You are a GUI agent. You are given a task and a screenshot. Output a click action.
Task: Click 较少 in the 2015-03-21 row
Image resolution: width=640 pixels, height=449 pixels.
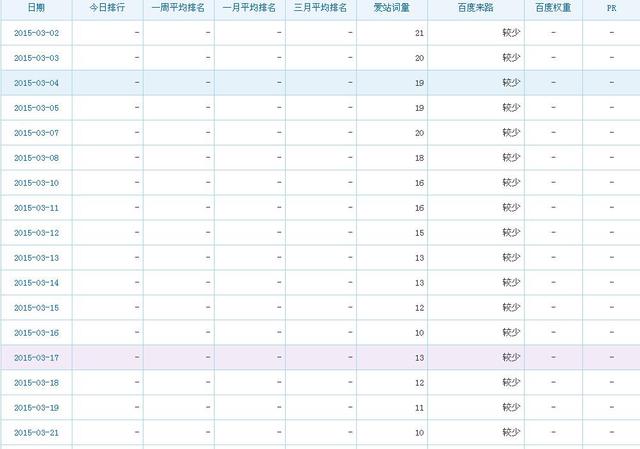[x=511, y=432]
